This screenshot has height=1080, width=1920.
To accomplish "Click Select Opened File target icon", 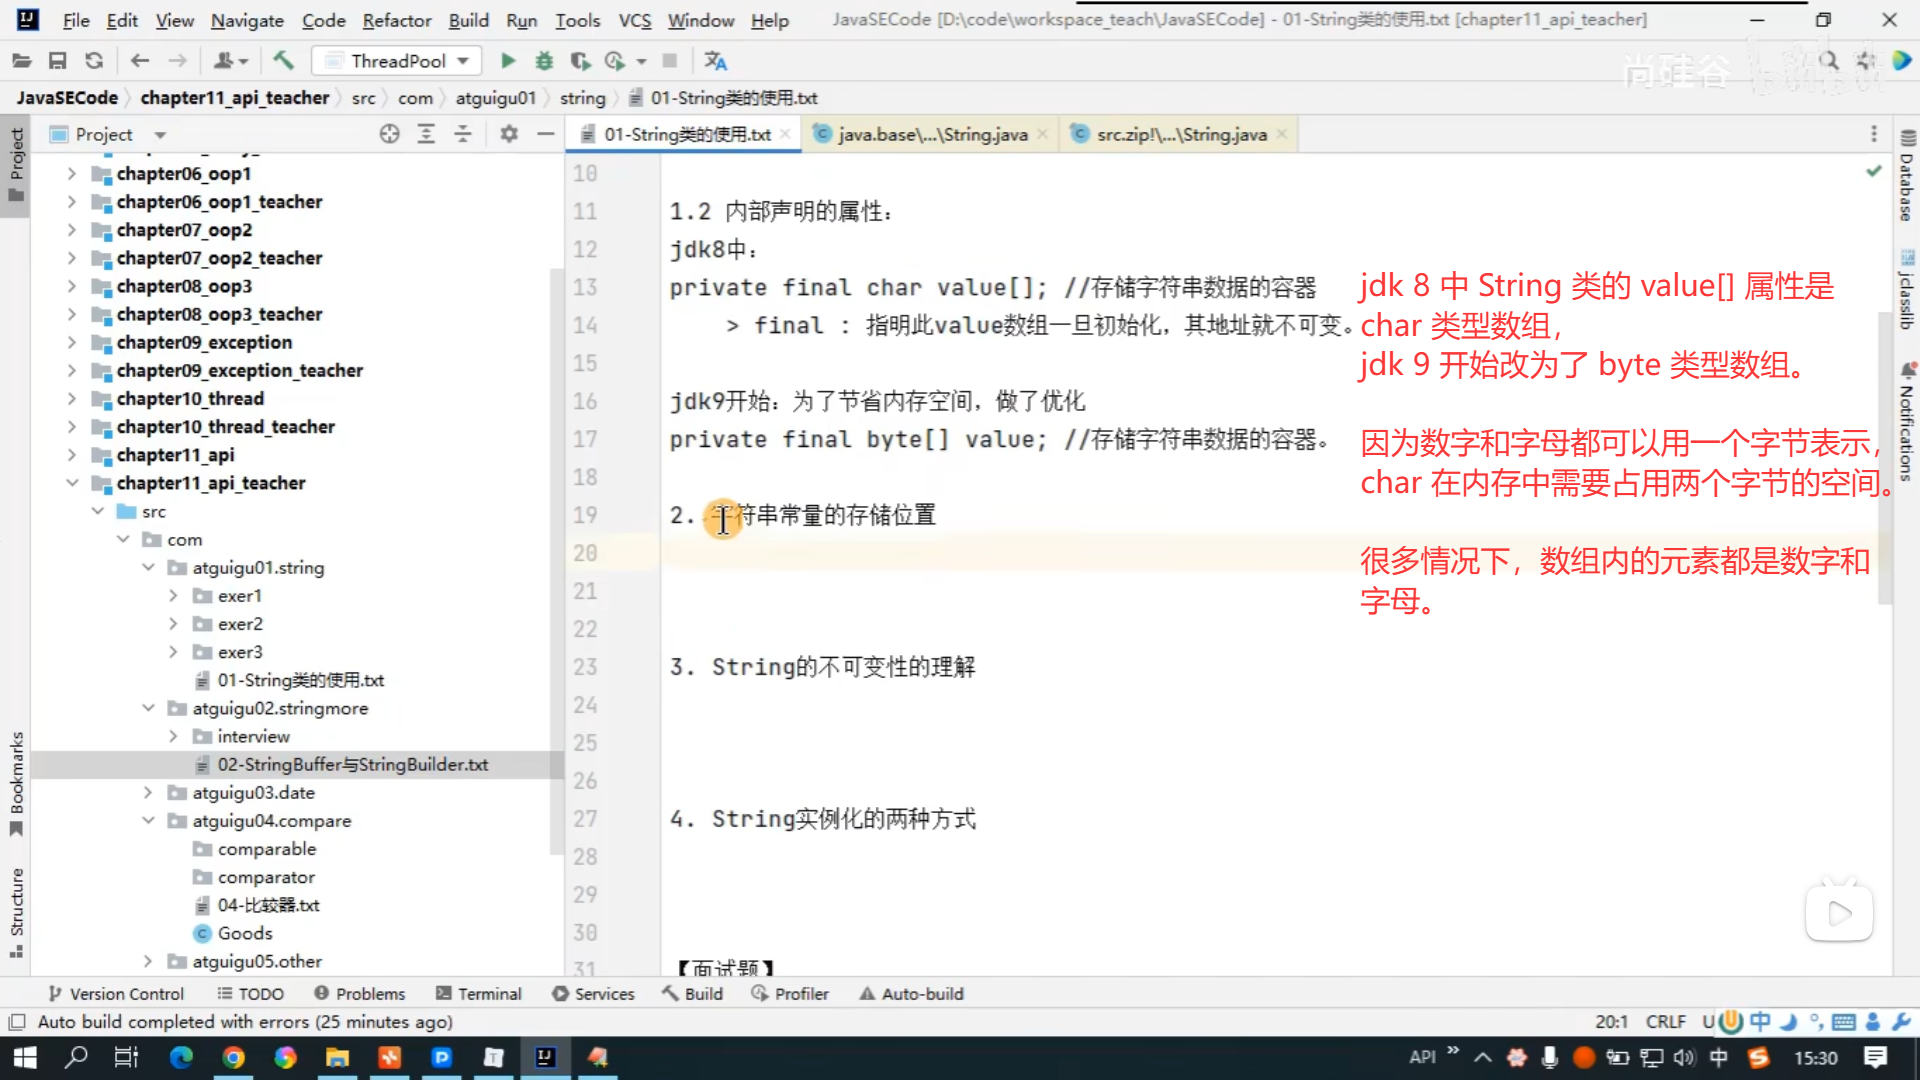I will pyautogui.click(x=389, y=134).
